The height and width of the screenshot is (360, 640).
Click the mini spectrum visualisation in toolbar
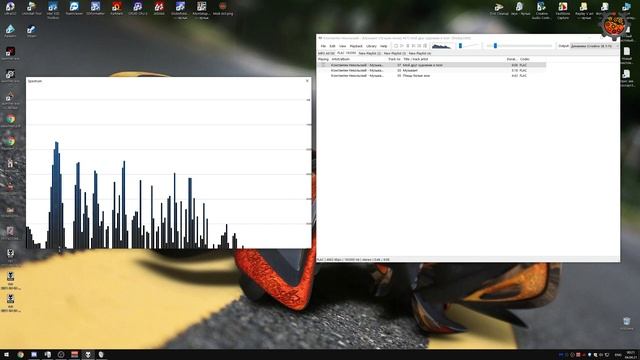[x=441, y=46]
